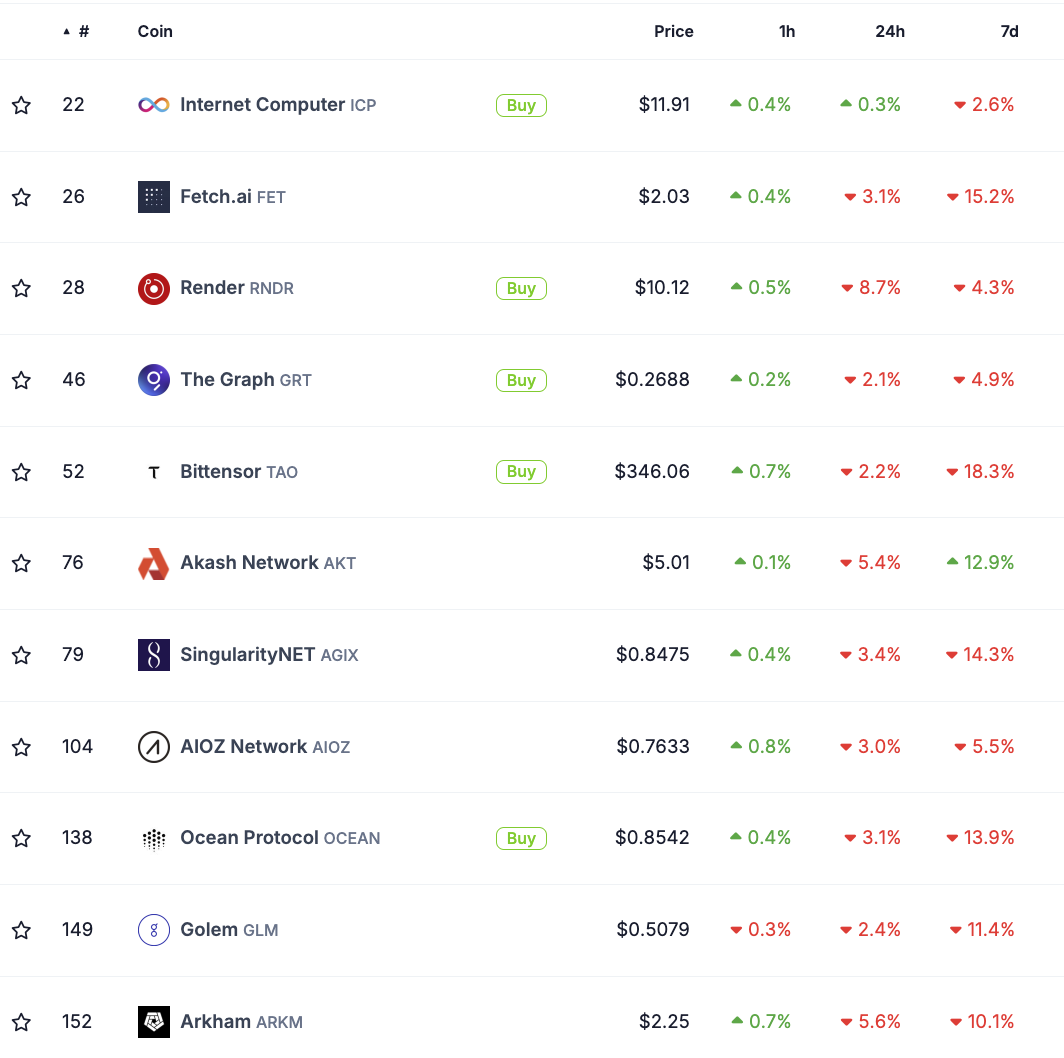Add Golem to watchlist via star
The height and width of the screenshot is (1058, 1064).
point(21,930)
